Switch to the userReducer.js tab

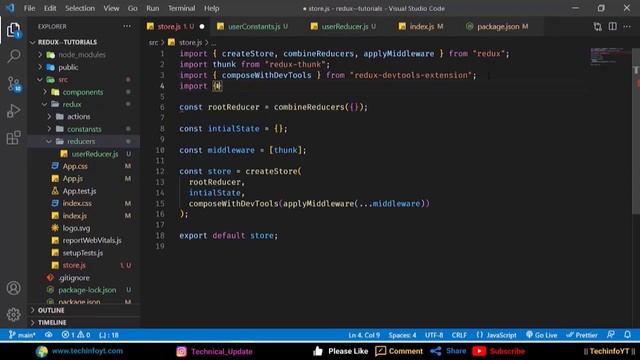tap(348, 27)
